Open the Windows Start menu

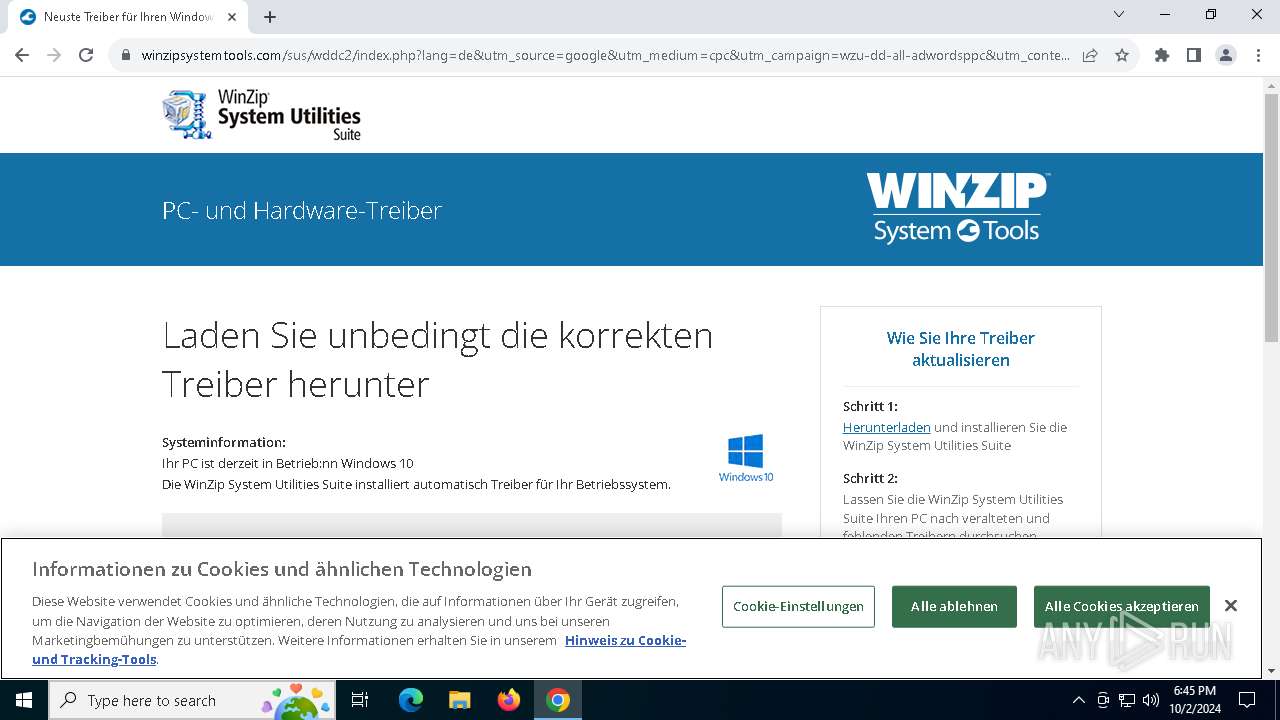click(x=24, y=700)
